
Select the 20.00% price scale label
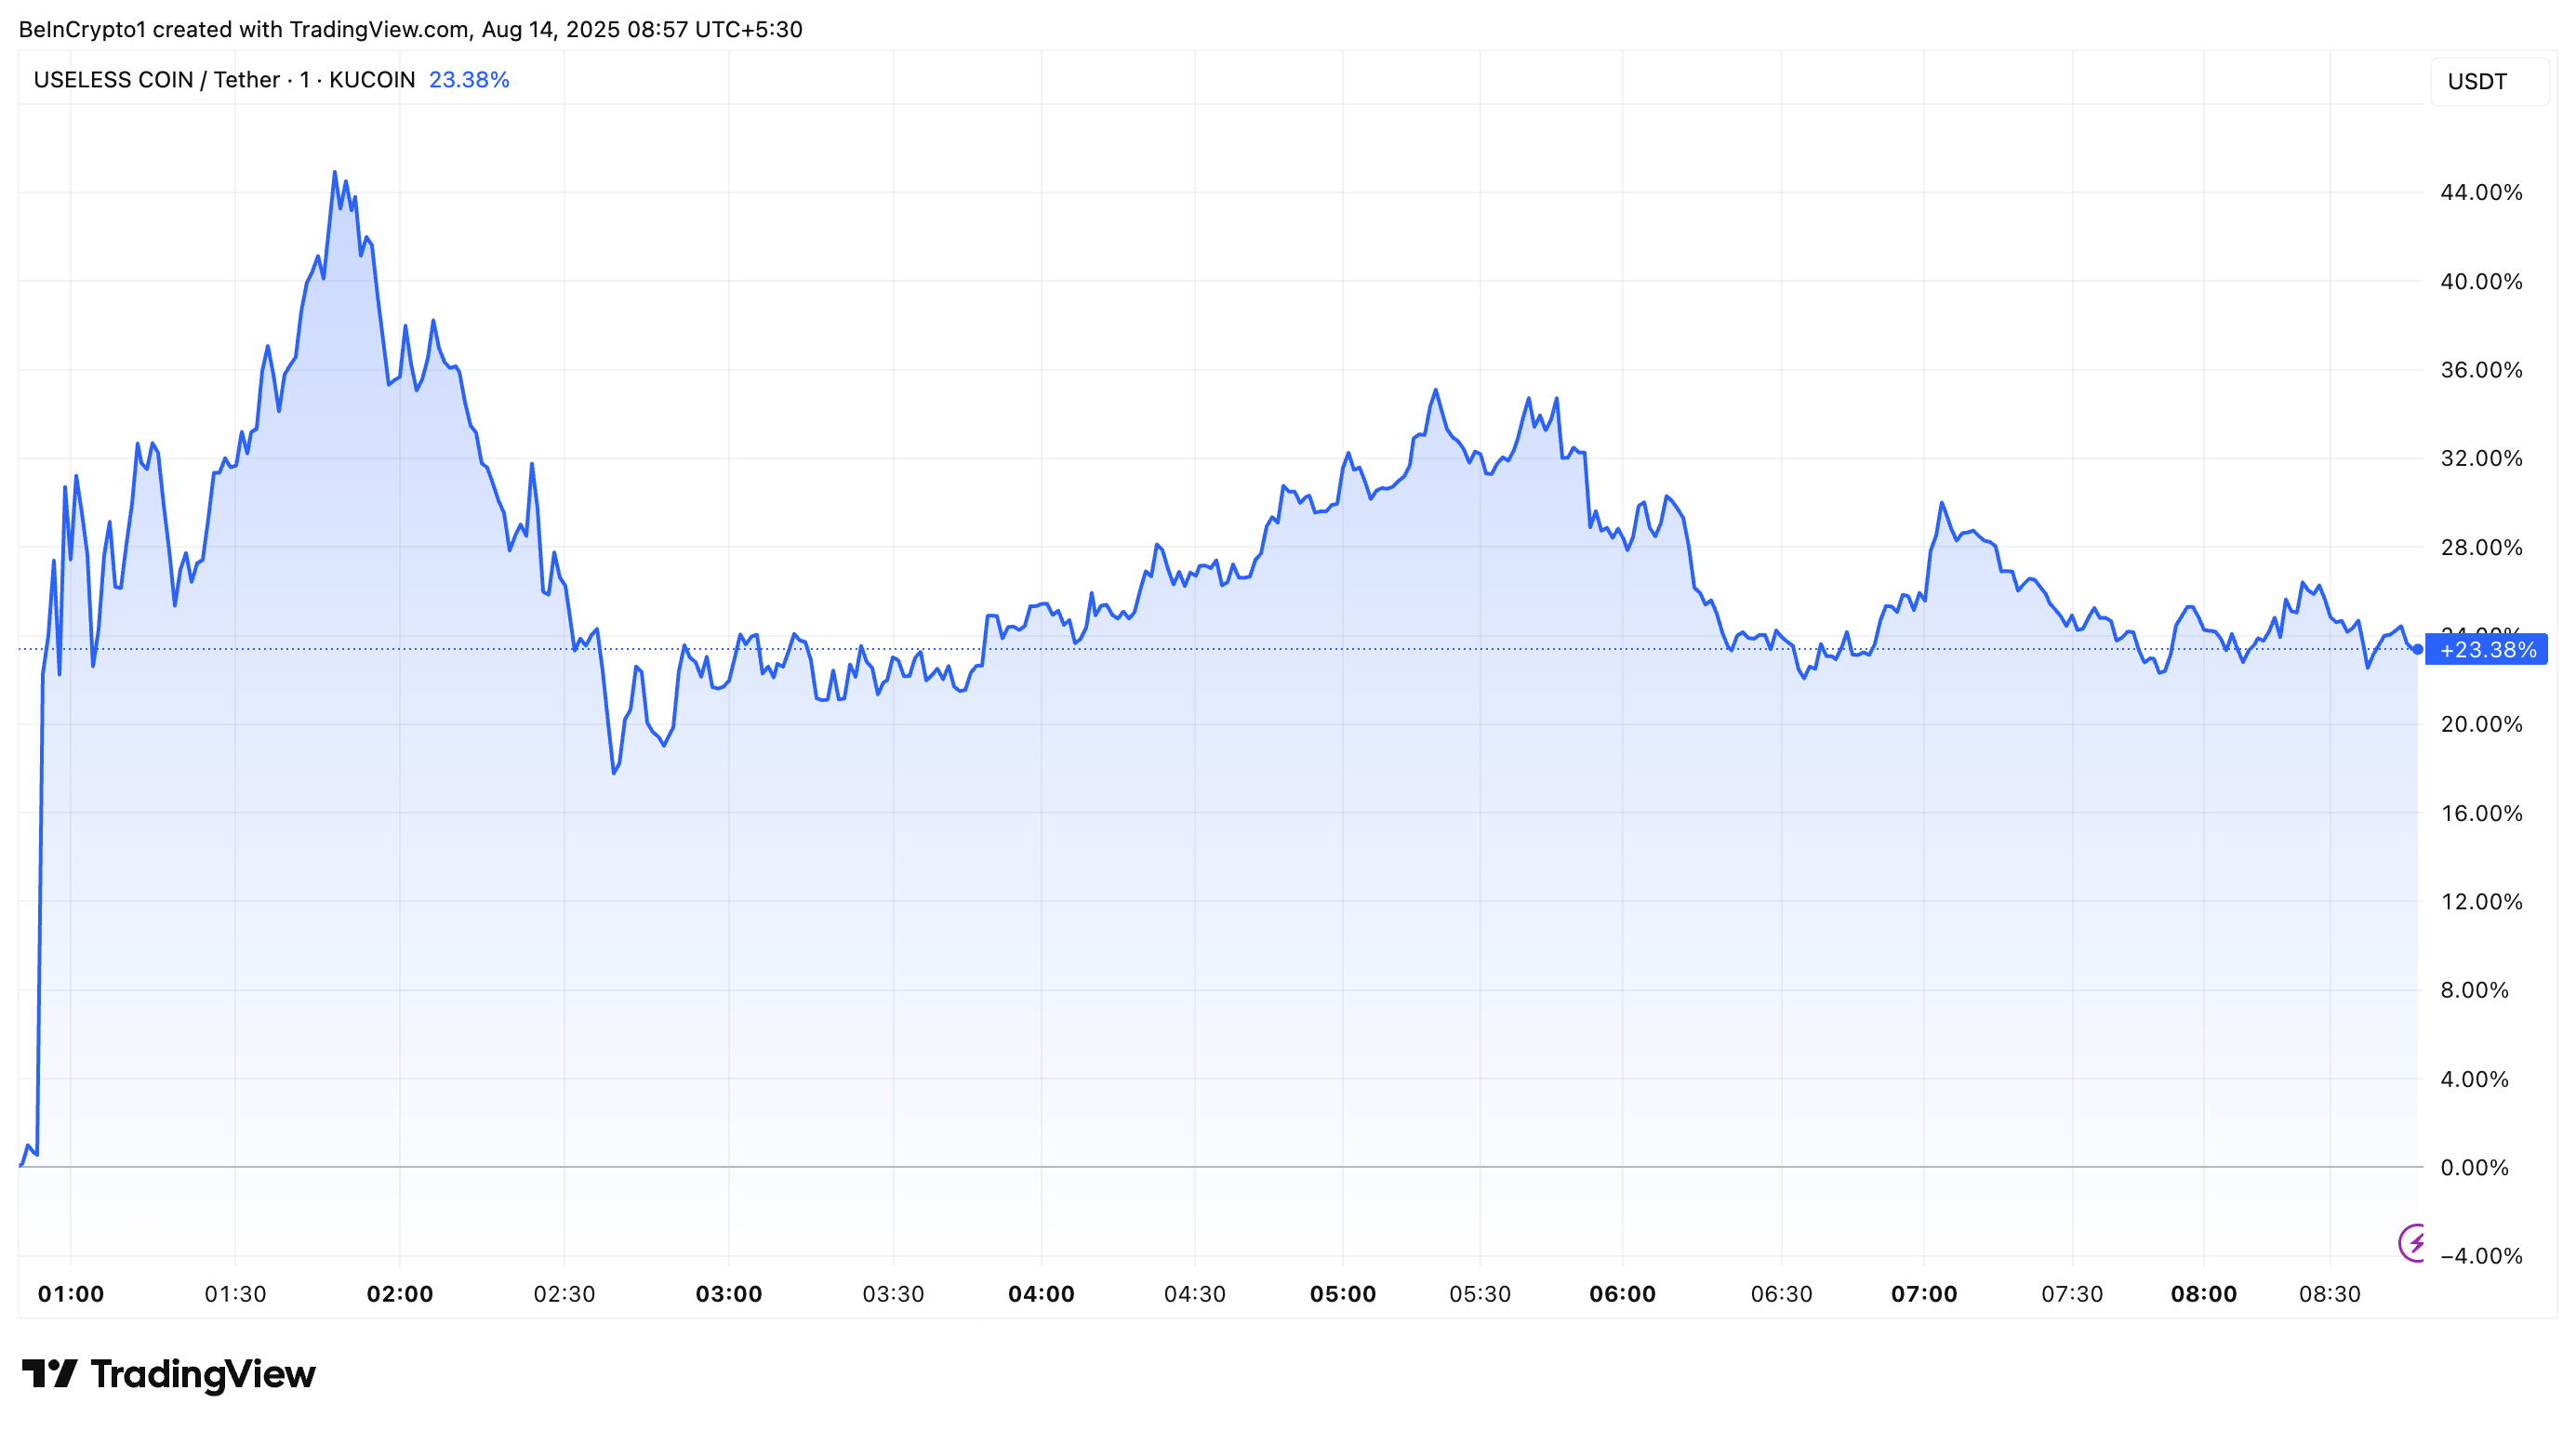click(x=2481, y=724)
